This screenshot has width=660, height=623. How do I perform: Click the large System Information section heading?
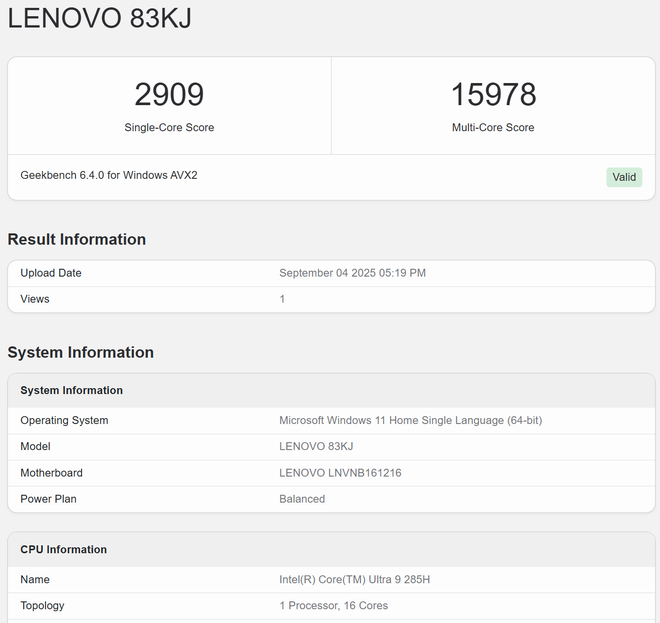point(81,352)
